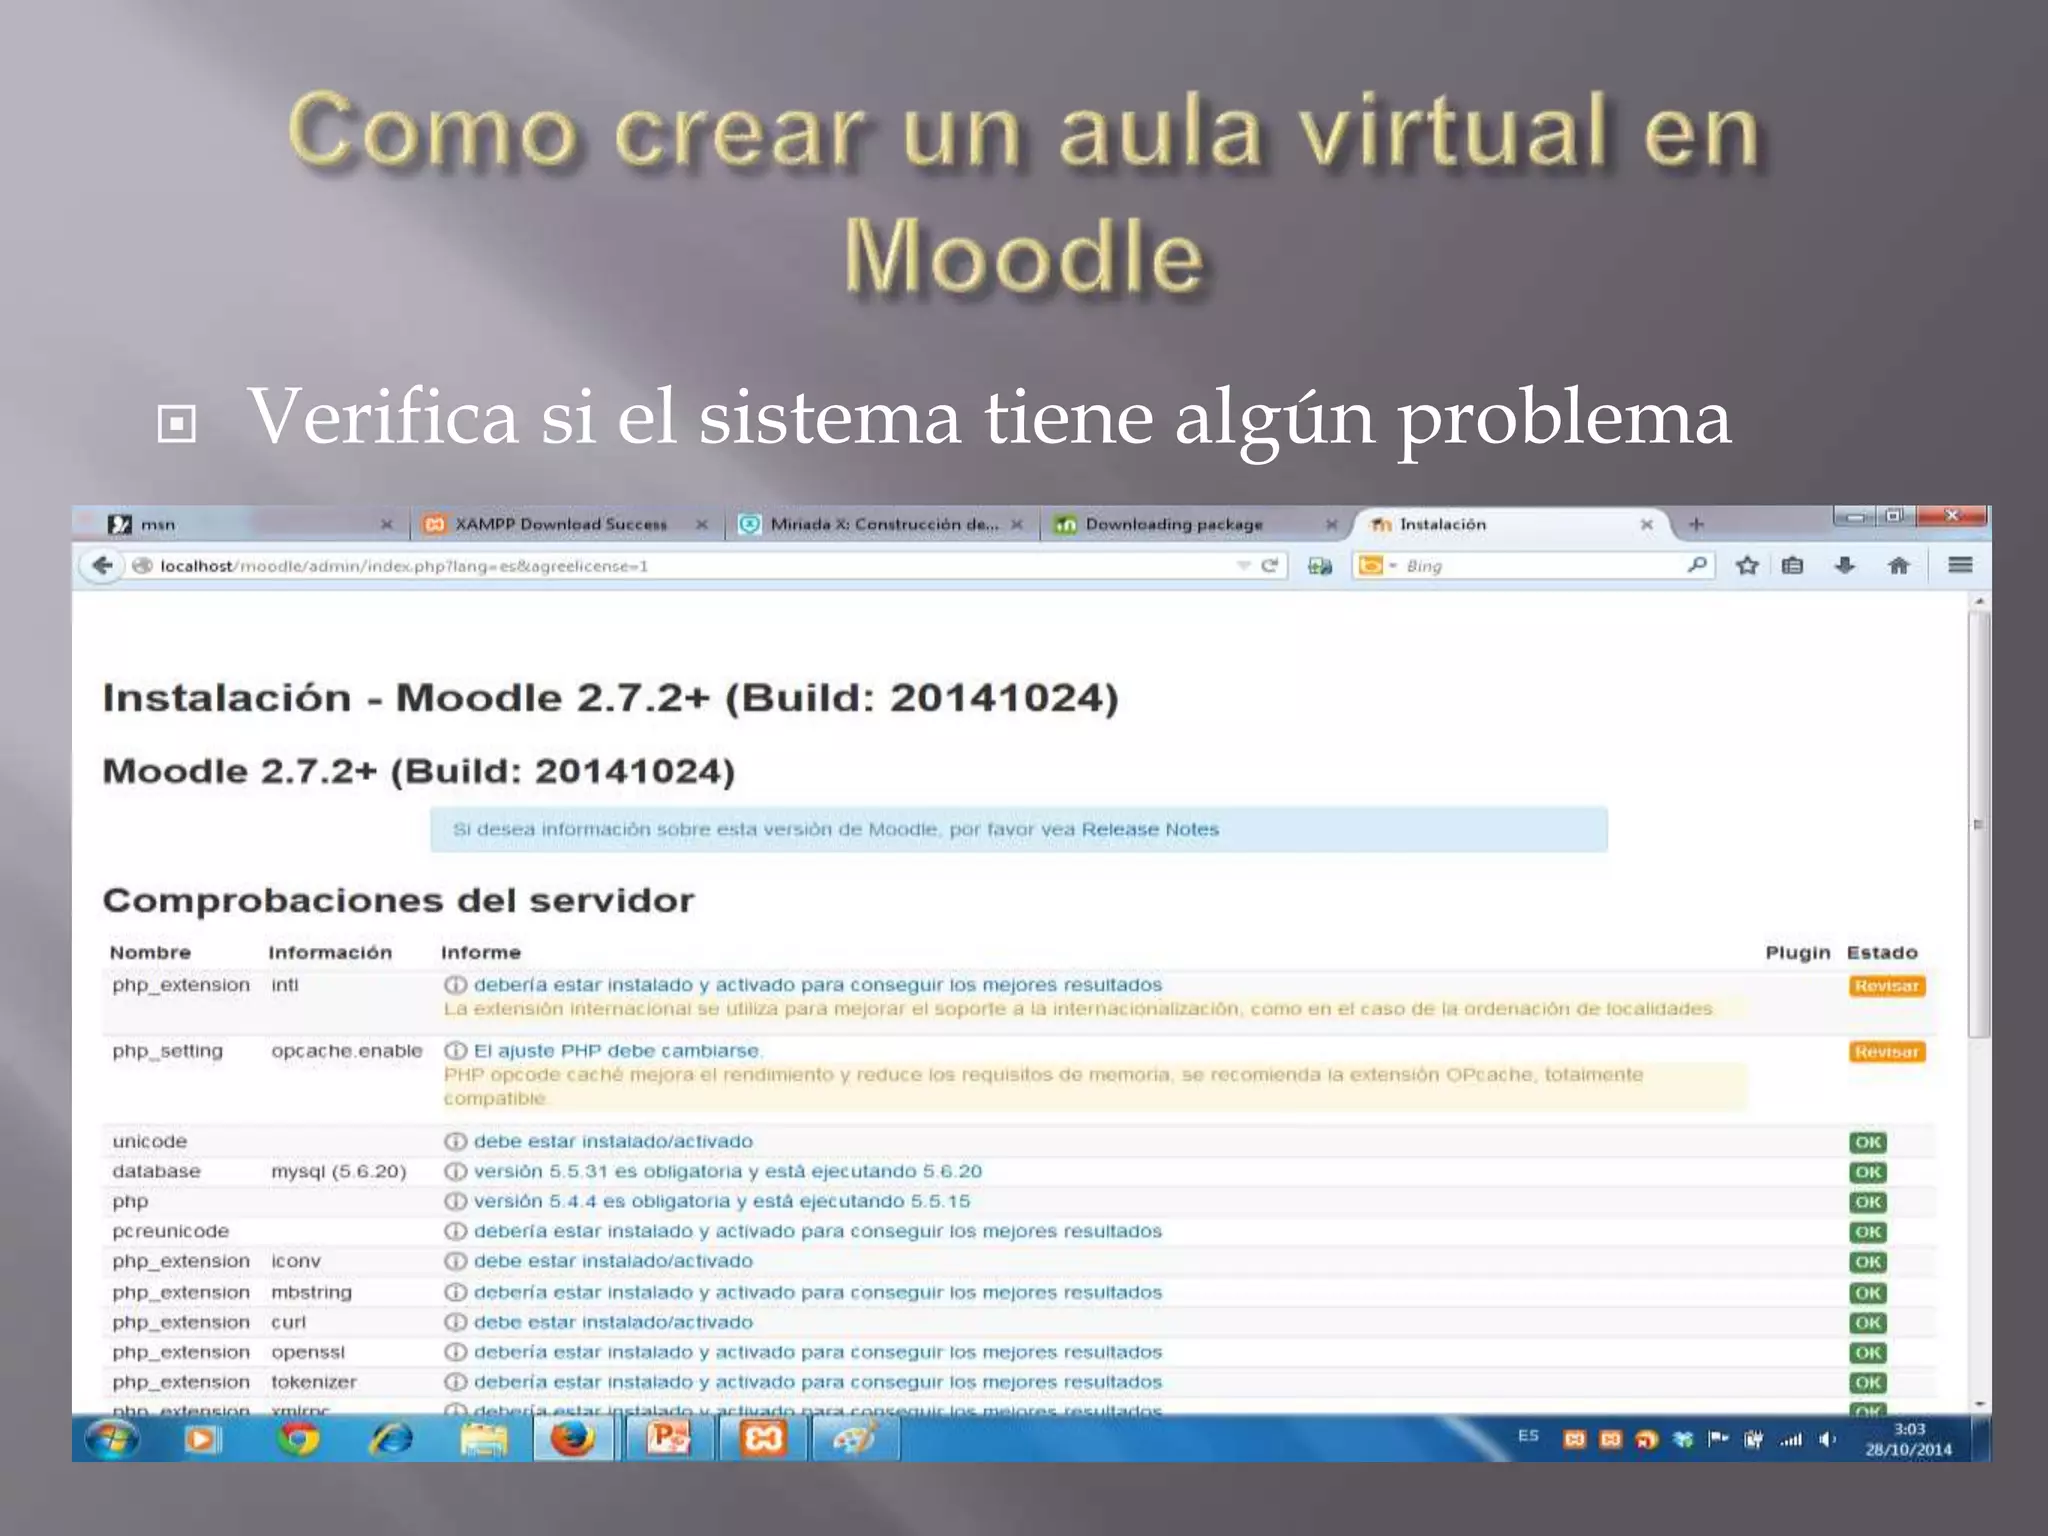Click info icon in the openssl row
The width and height of the screenshot is (2048, 1536).
pos(455,1352)
